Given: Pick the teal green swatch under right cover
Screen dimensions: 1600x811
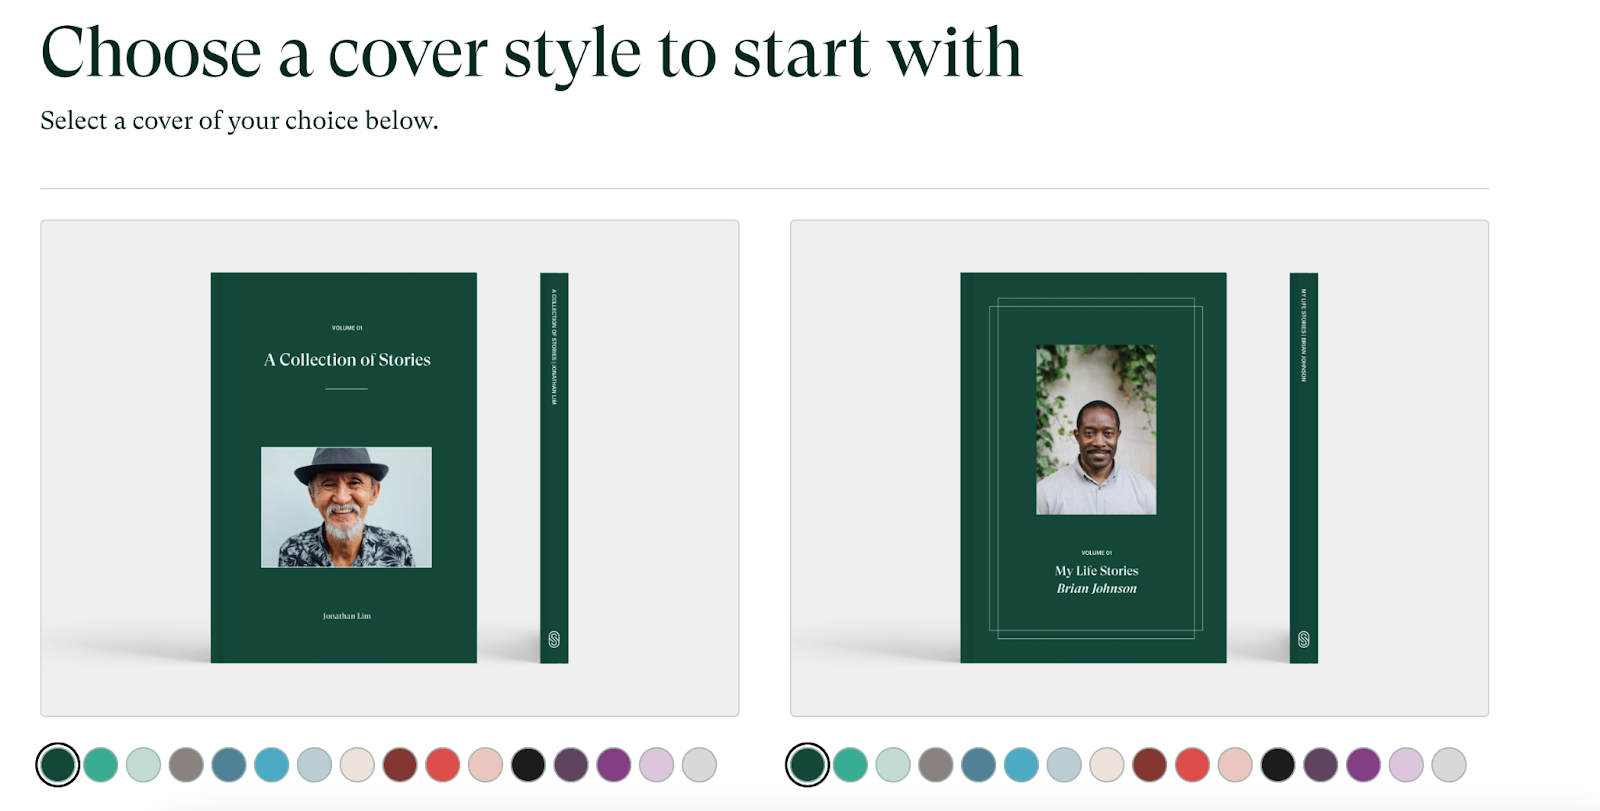Looking at the screenshot, I should click(x=851, y=765).
